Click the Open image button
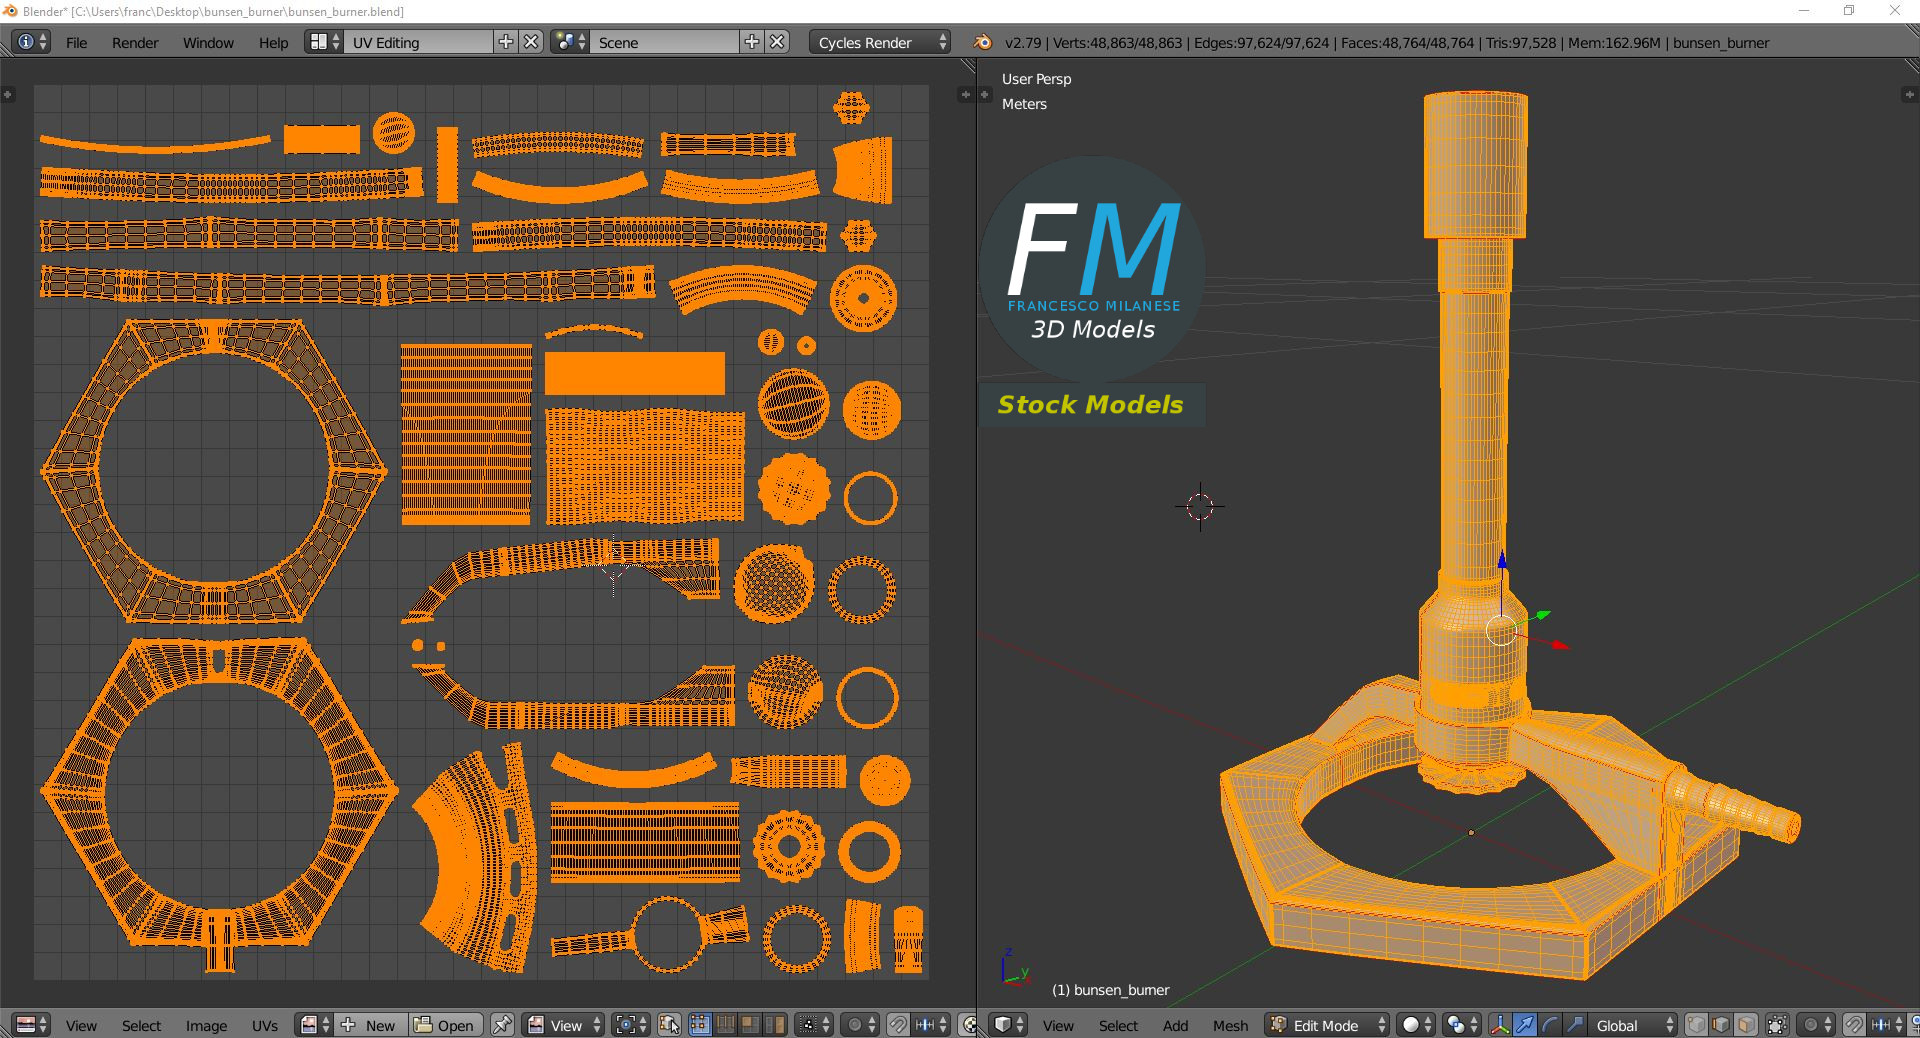Screen dimensions: 1920x1038 coord(445,1025)
